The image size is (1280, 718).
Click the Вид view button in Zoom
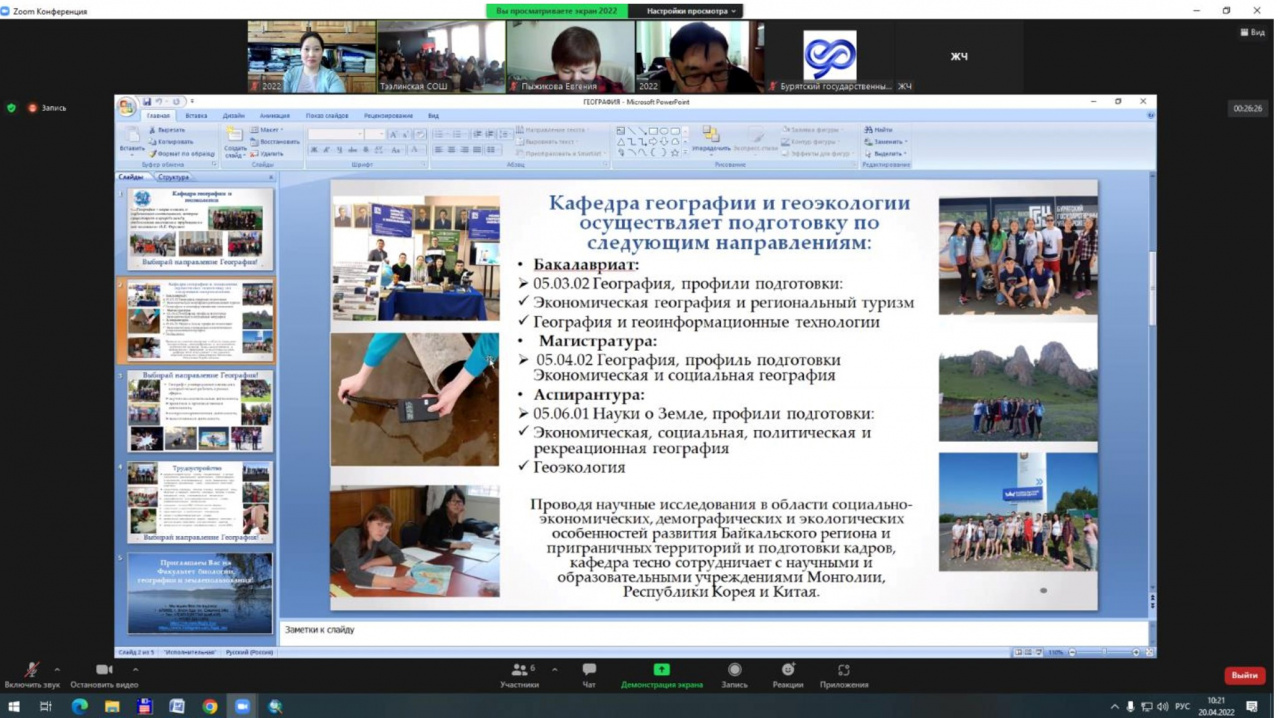tap(1252, 32)
